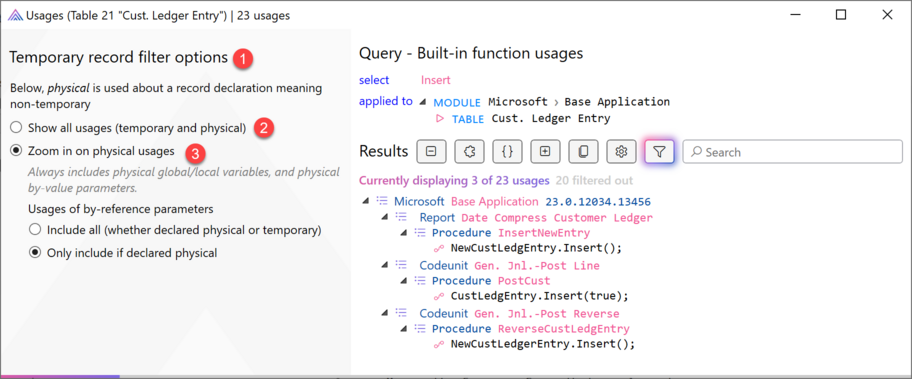Click the collapse all (minus) results button
The height and width of the screenshot is (379, 912).
click(431, 152)
